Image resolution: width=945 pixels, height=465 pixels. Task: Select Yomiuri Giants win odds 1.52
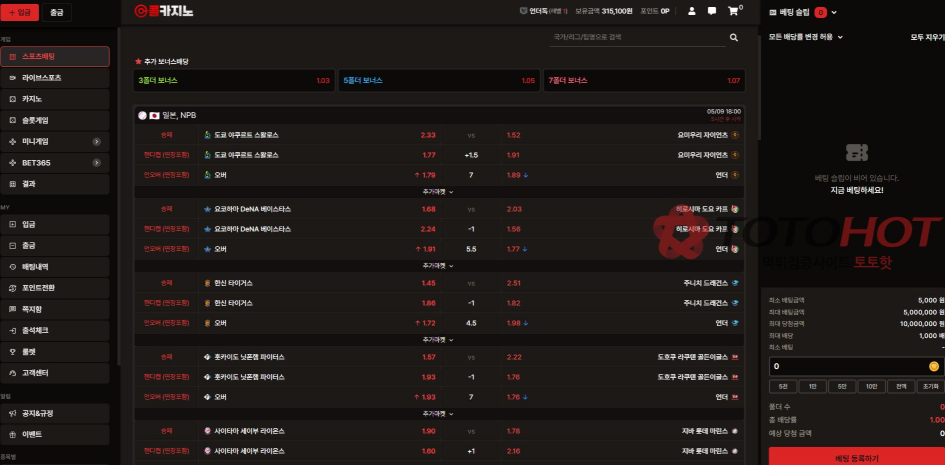coord(513,135)
